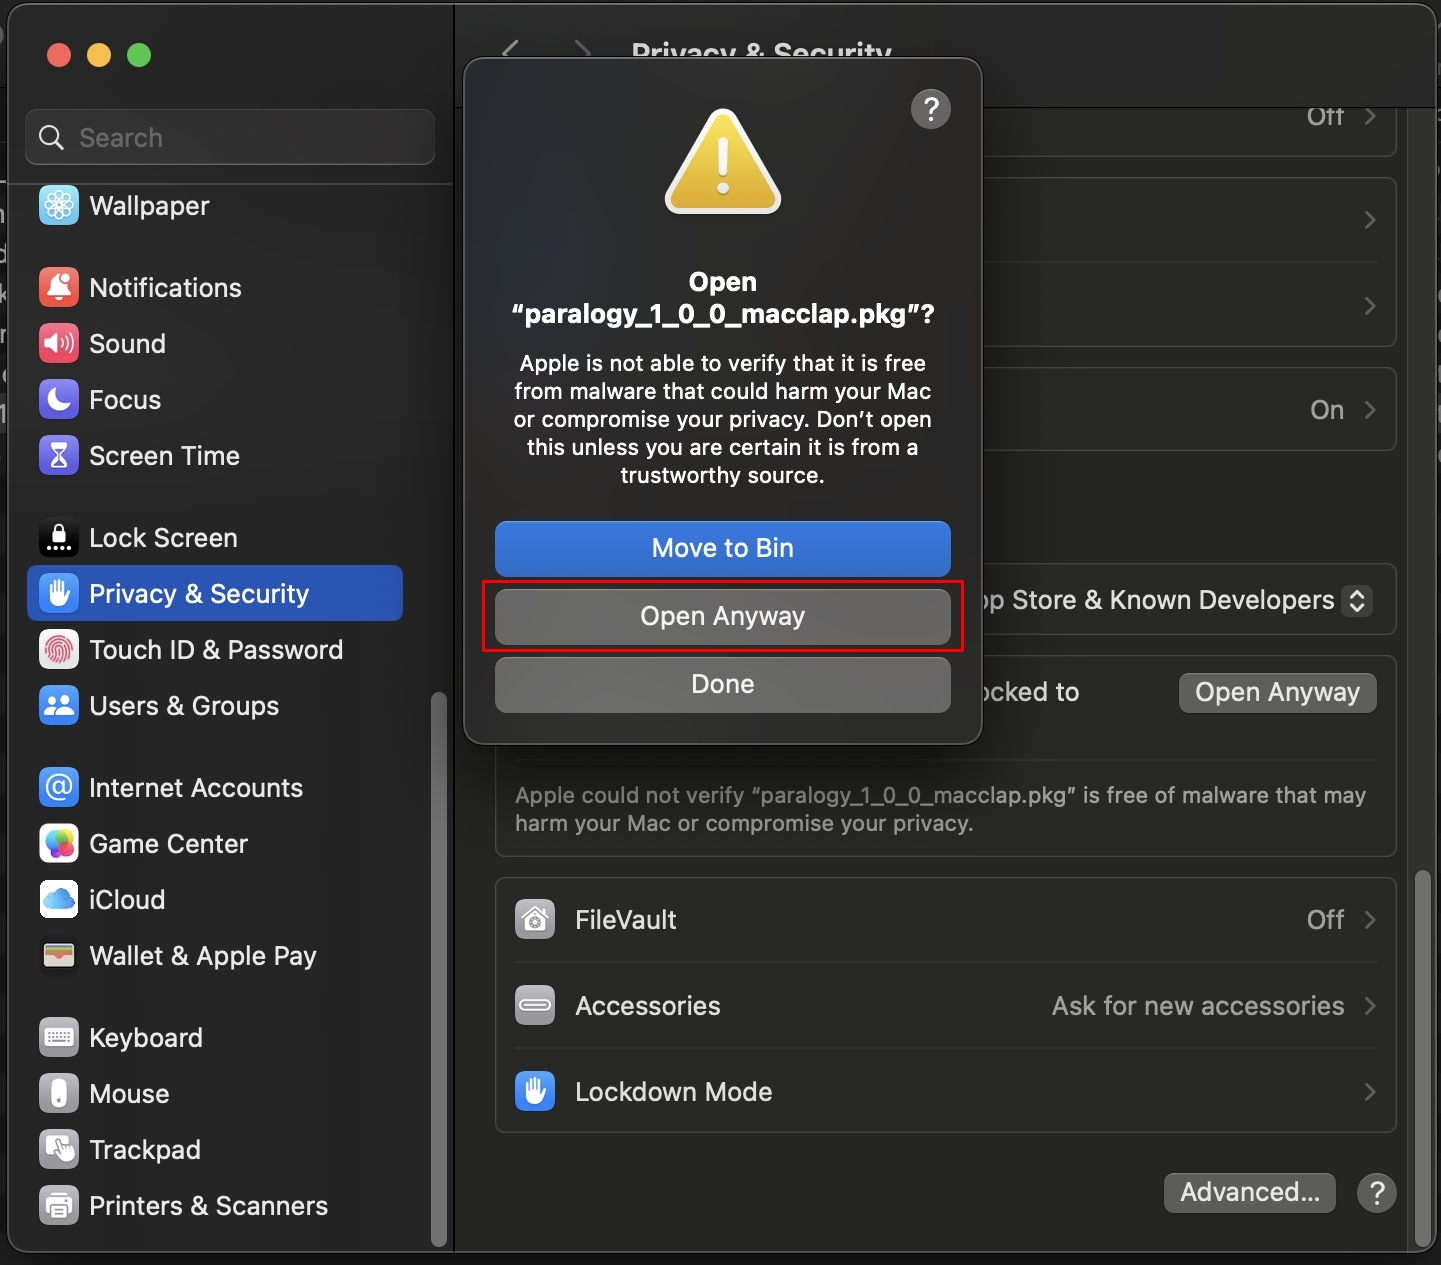Image resolution: width=1441 pixels, height=1265 pixels.
Task: Click Done to dismiss the dialog
Action: pos(723,684)
